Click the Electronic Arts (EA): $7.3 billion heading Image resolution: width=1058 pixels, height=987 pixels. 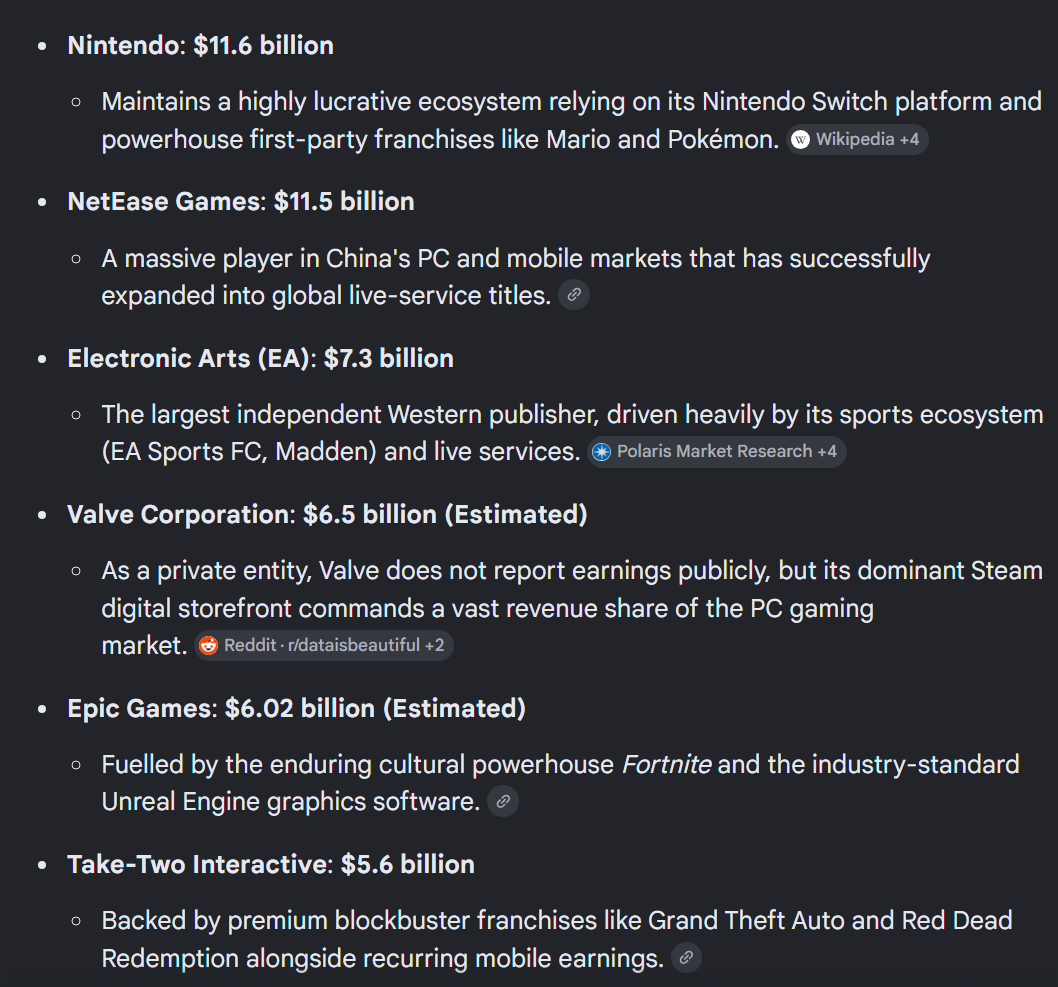(260, 358)
